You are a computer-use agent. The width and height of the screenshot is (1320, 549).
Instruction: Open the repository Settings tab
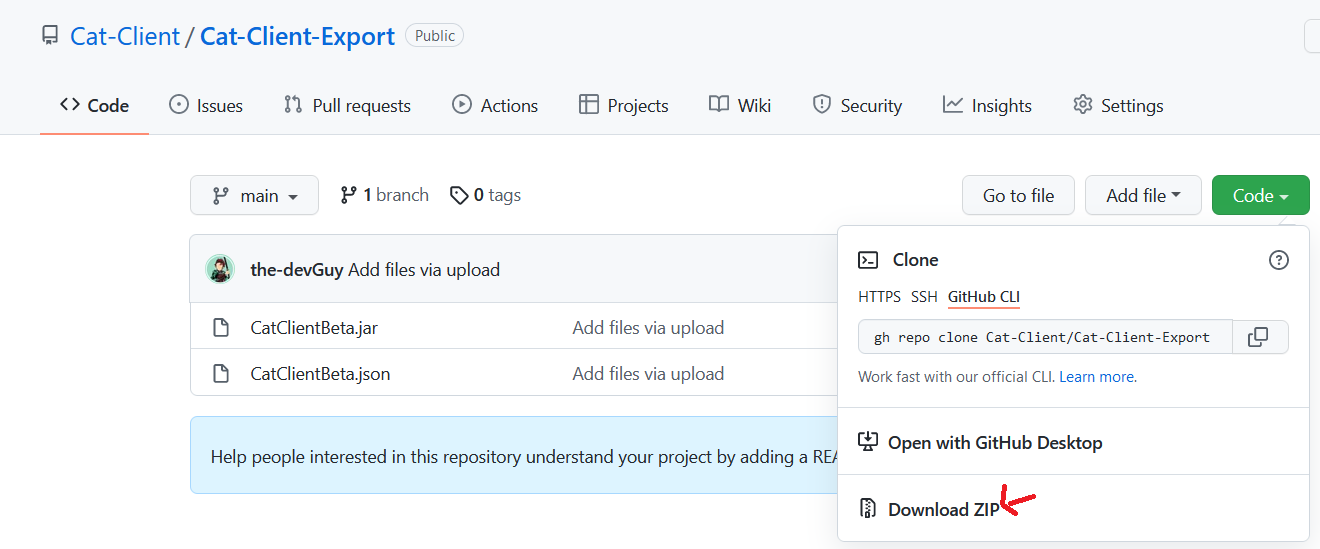1118,106
